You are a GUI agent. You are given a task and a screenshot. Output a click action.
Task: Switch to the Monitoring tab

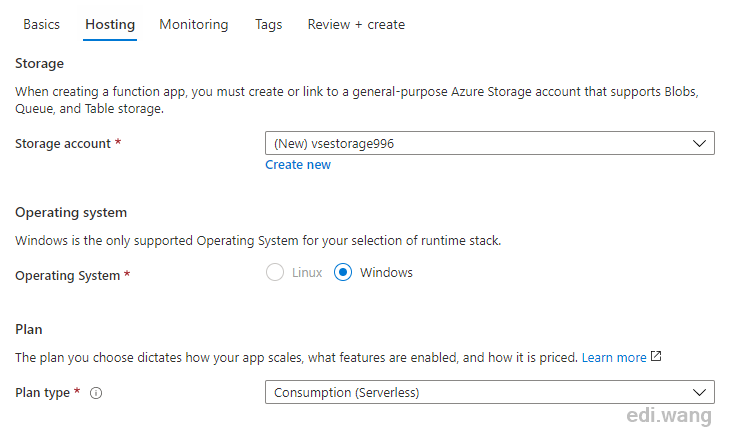pyautogui.click(x=194, y=24)
